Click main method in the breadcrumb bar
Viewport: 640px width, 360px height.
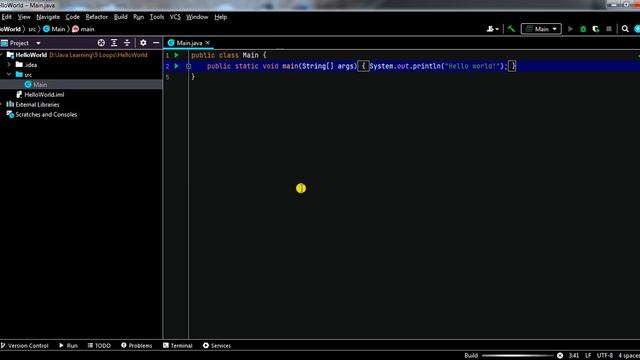click(83, 29)
